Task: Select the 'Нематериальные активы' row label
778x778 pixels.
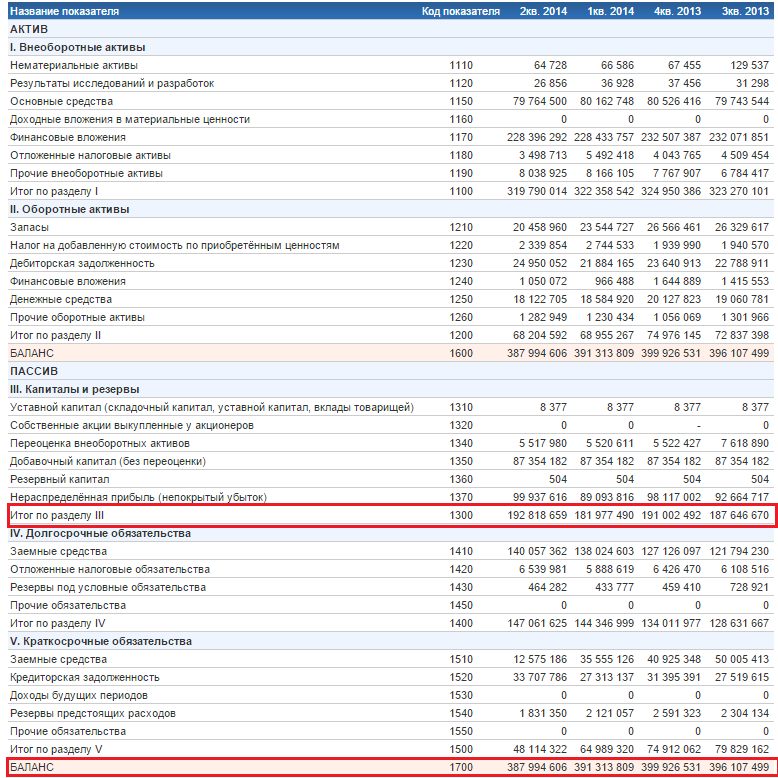Action: [74, 65]
